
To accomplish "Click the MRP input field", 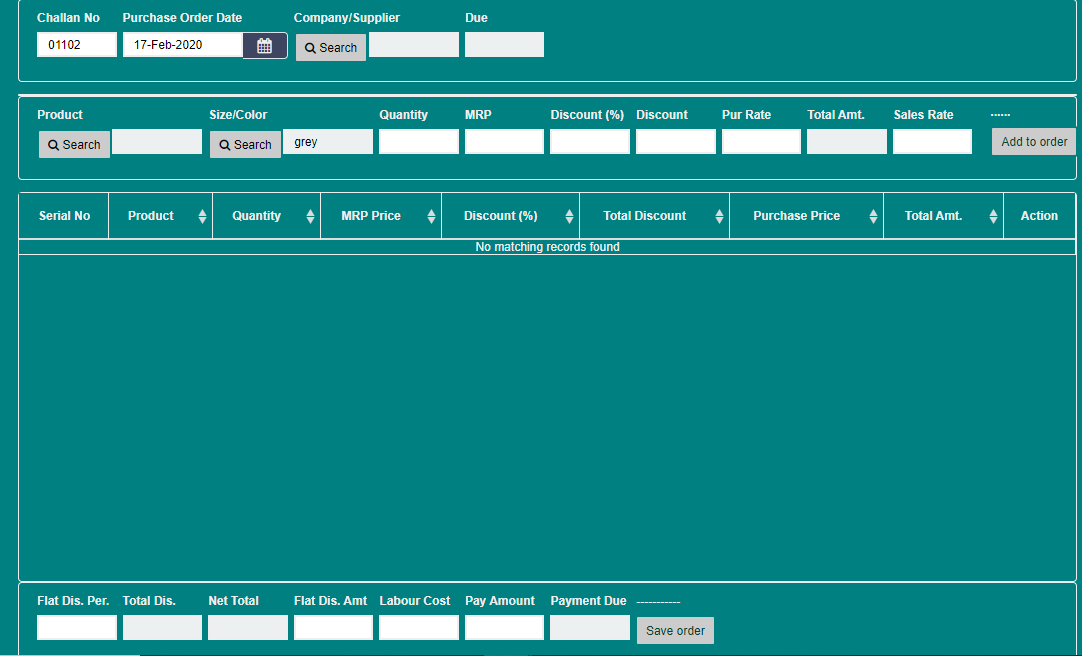I will [504, 142].
